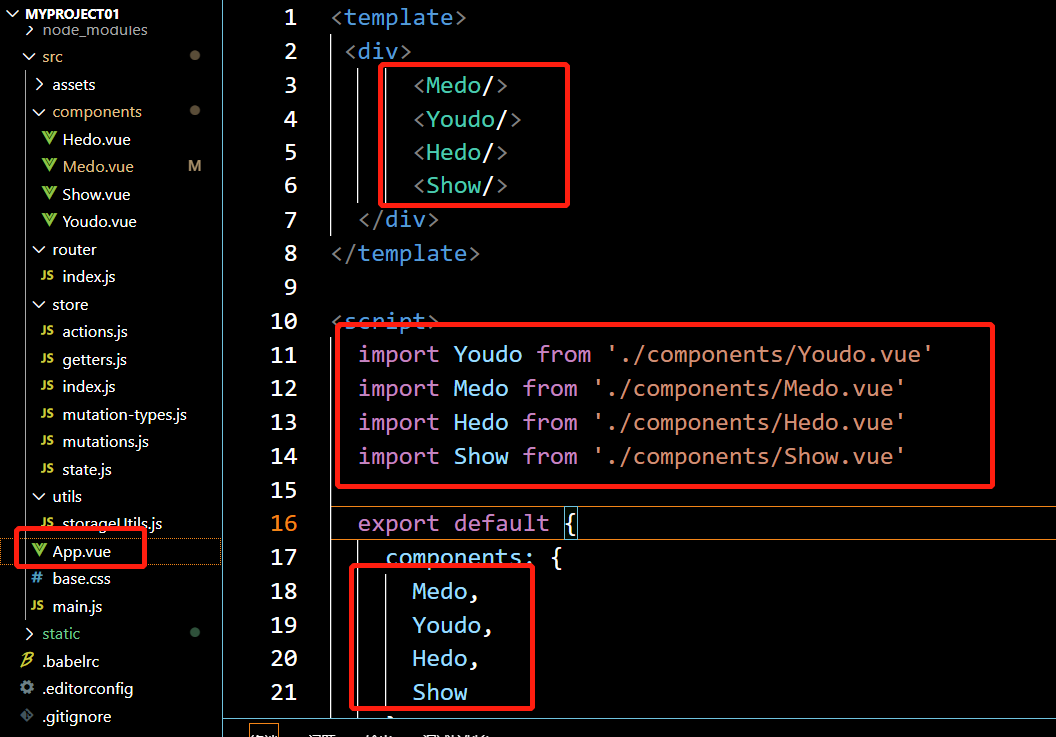Click the 'export default' statement
The height and width of the screenshot is (737, 1056).
click(x=453, y=523)
